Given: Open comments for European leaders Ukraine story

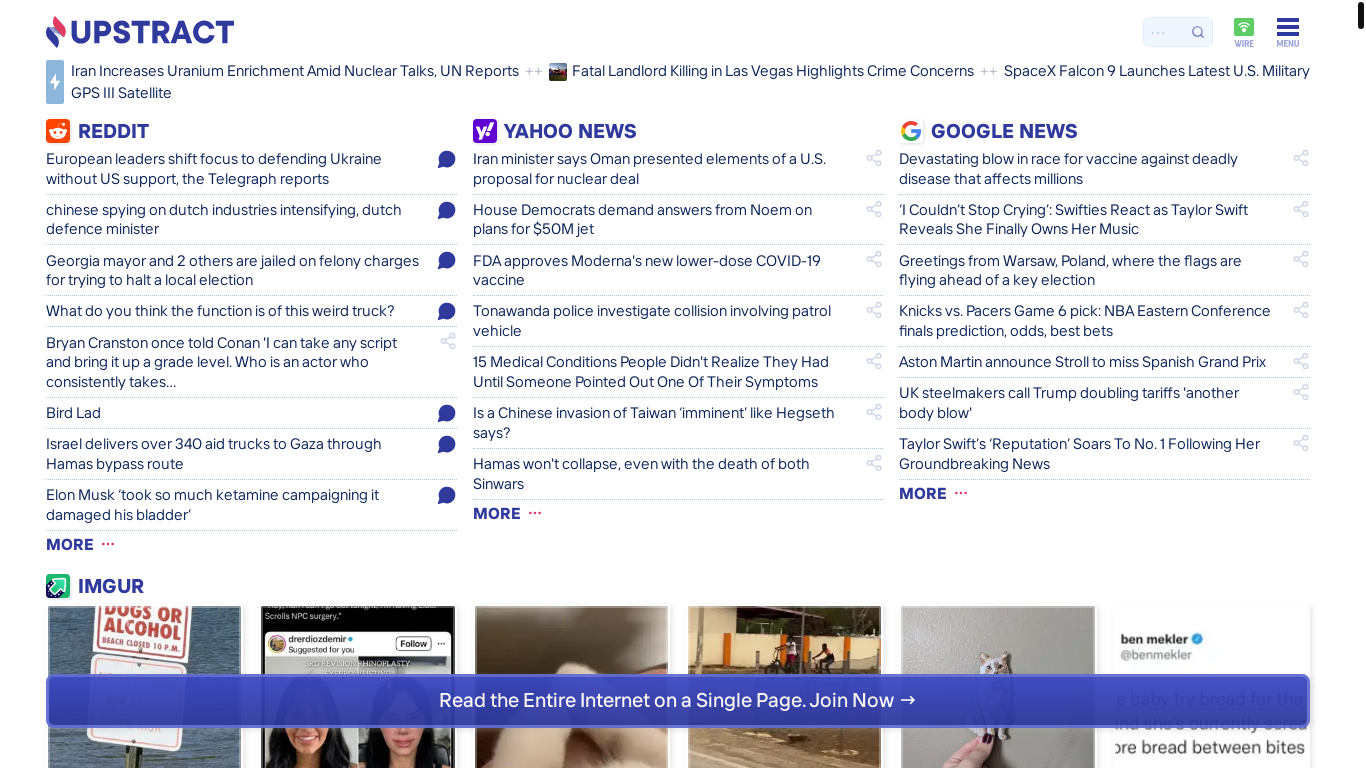Looking at the screenshot, I should (447, 159).
